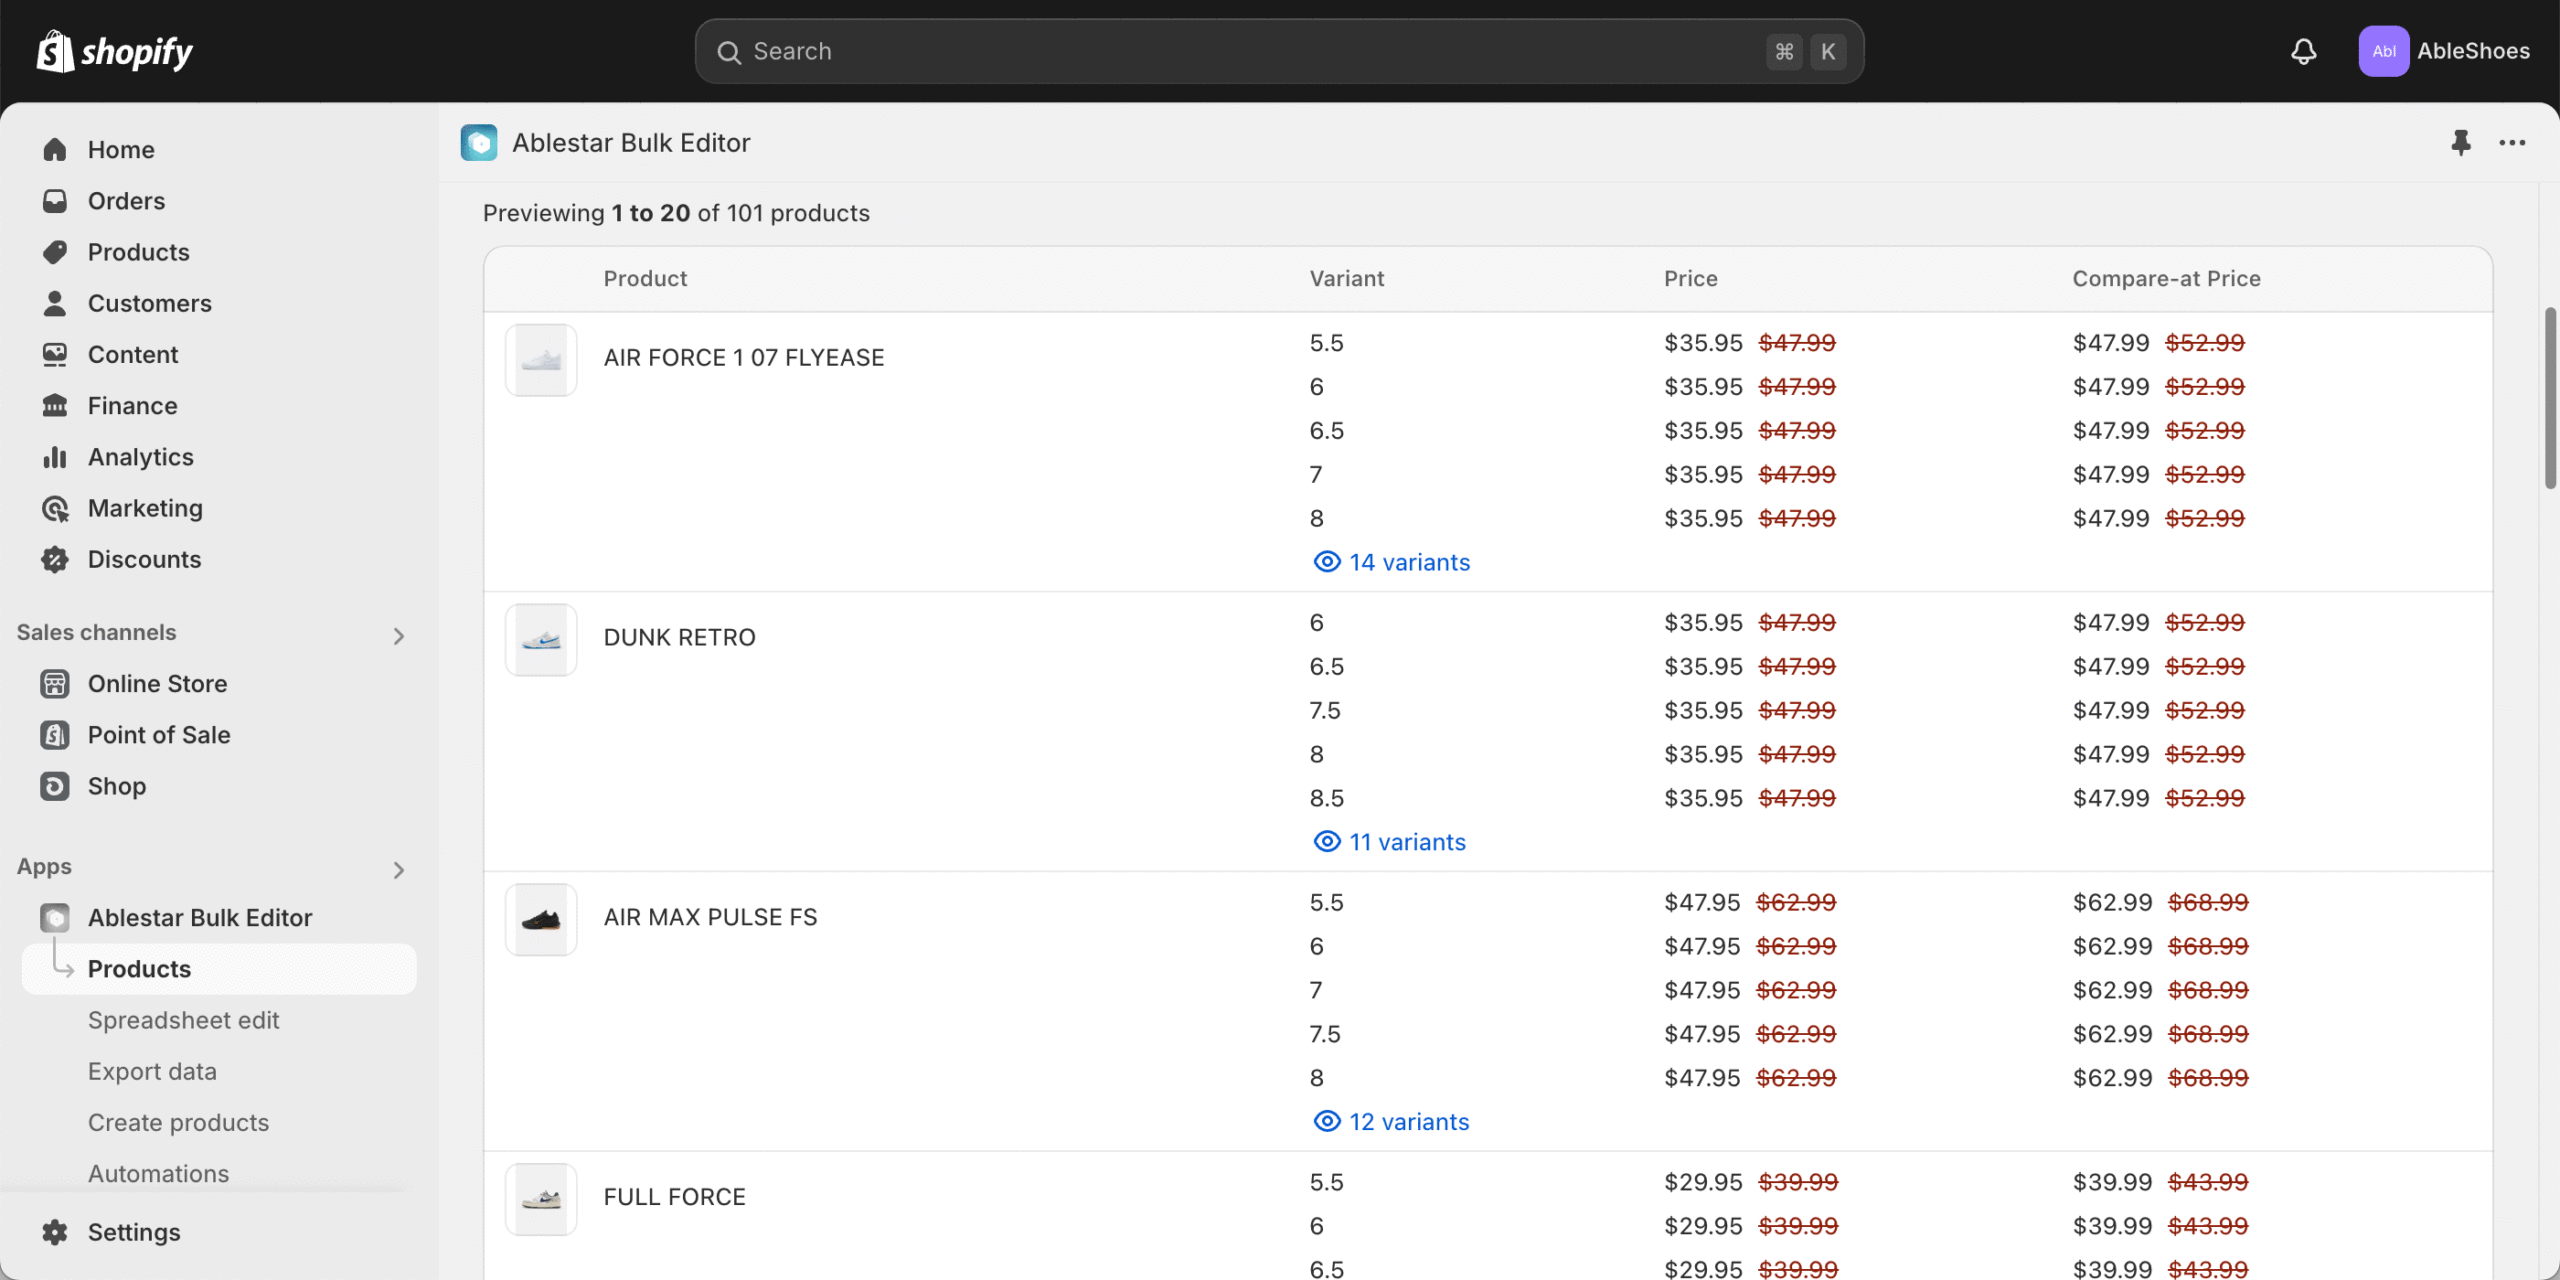
Task: Open Home from the sidebar
Action: click(x=120, y=150)
